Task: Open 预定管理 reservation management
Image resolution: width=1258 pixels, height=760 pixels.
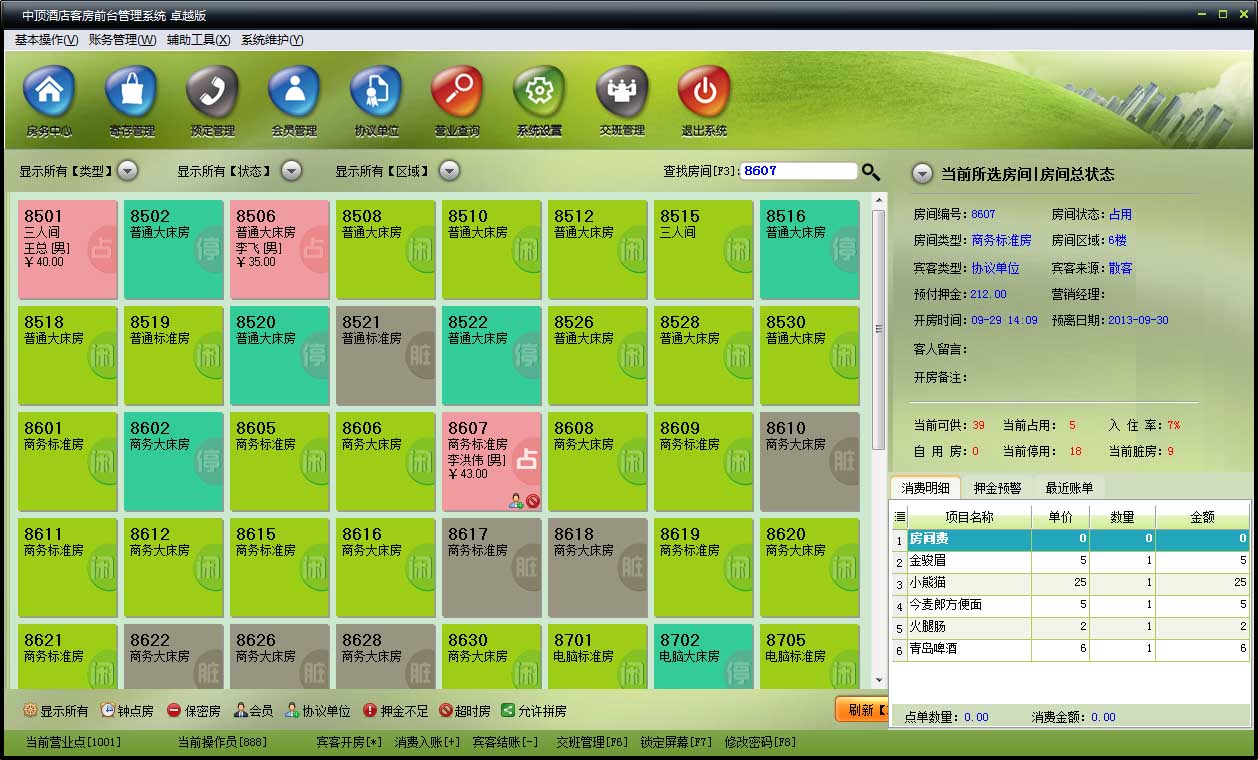Action: tap(211, 100)
